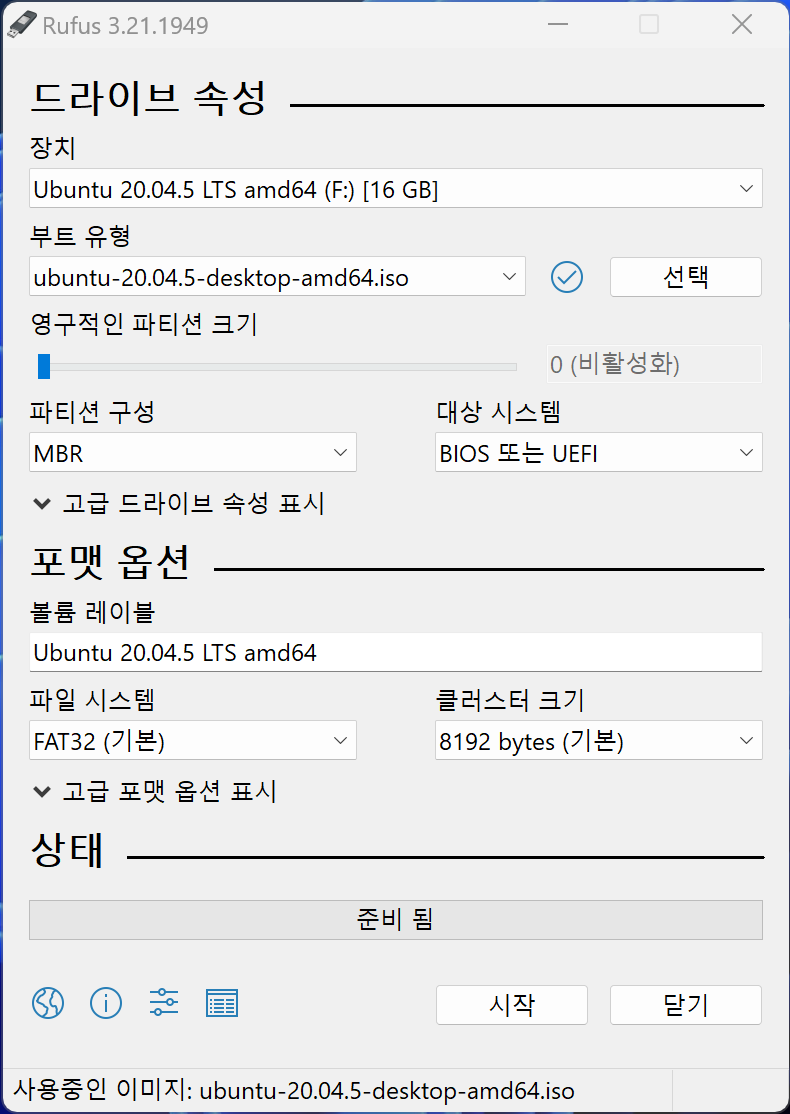This screenshot has width=790, height=1114.
Task: Click the 0 (비활성화) partition size field
Action: (654, 364)
